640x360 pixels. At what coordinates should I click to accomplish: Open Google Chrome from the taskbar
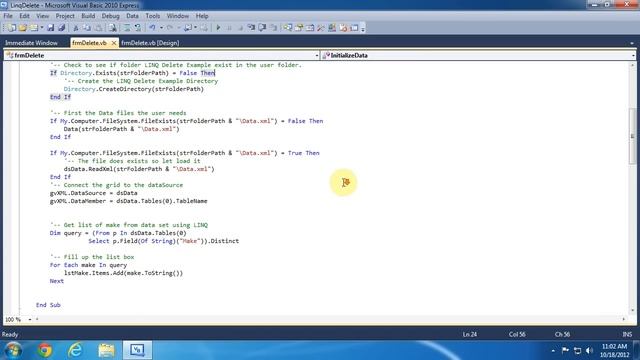(45, 350)
